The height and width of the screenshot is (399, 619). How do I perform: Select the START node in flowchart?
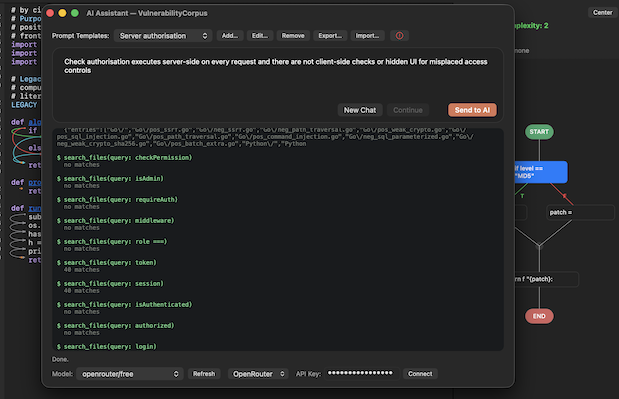539,132
